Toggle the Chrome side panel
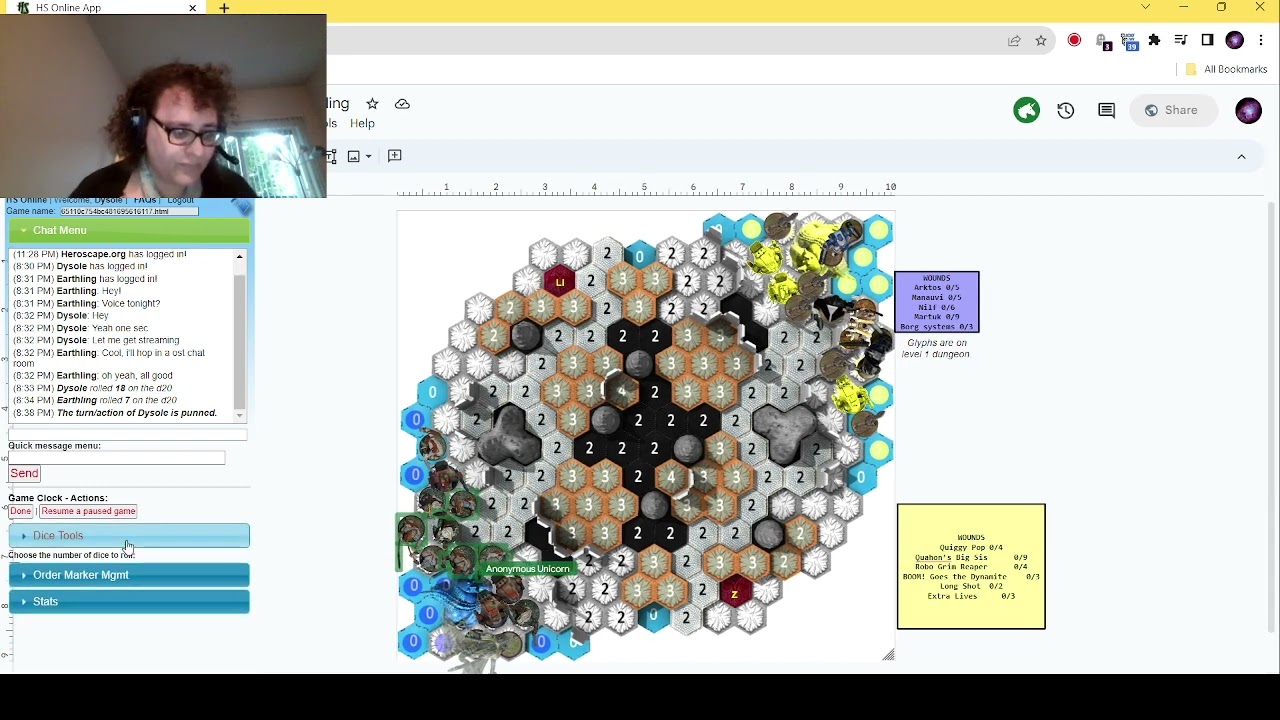The width and height of the screenshot is (1280, 720). 1207,40
